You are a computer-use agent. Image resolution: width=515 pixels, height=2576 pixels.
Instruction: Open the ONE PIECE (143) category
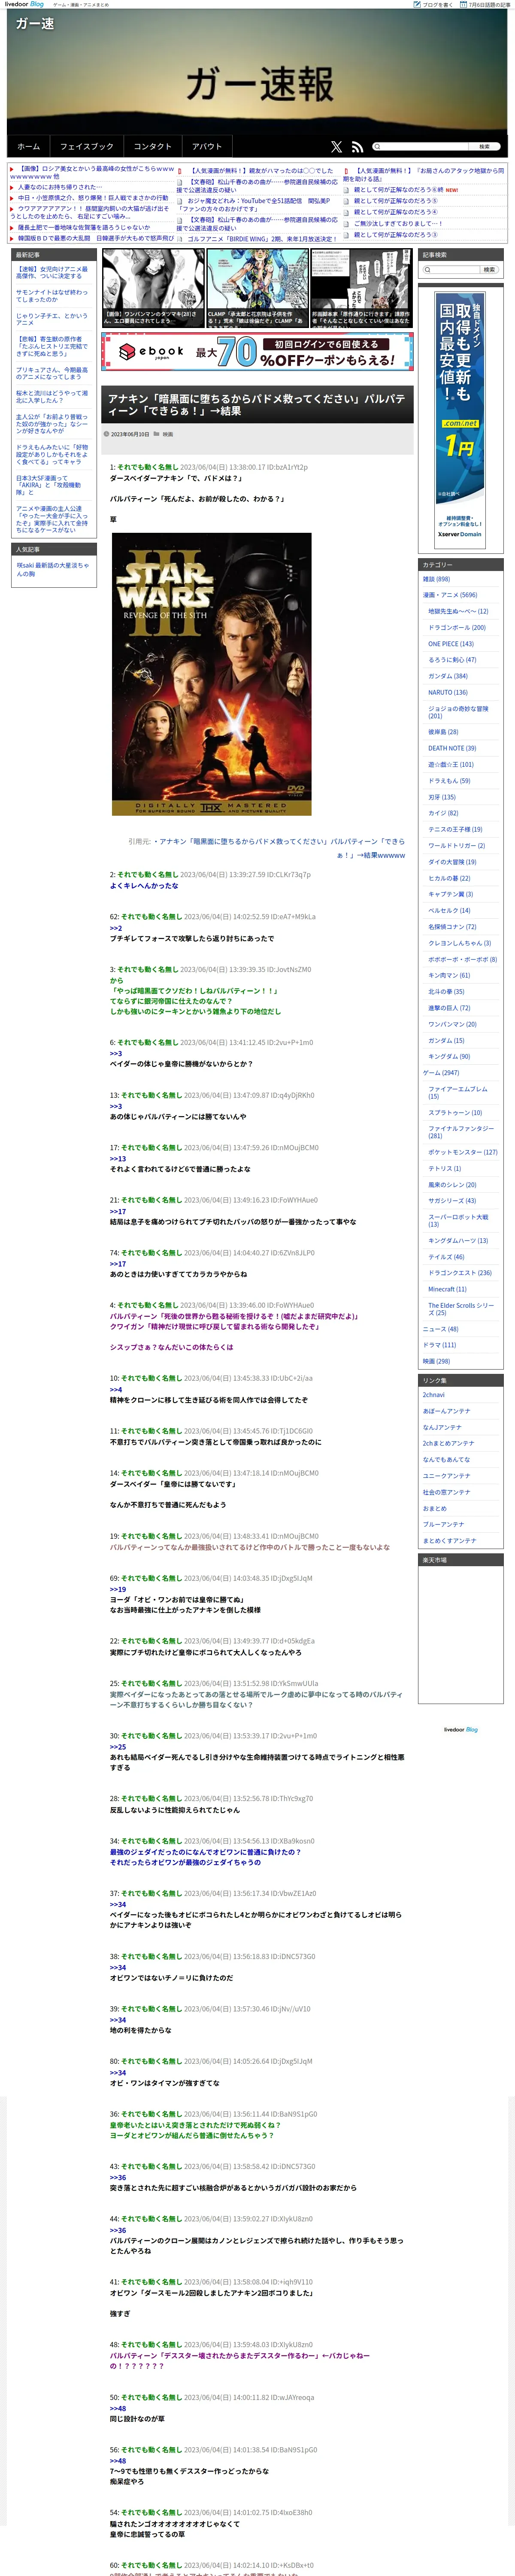pyautogui.click(x=451, y=644)
